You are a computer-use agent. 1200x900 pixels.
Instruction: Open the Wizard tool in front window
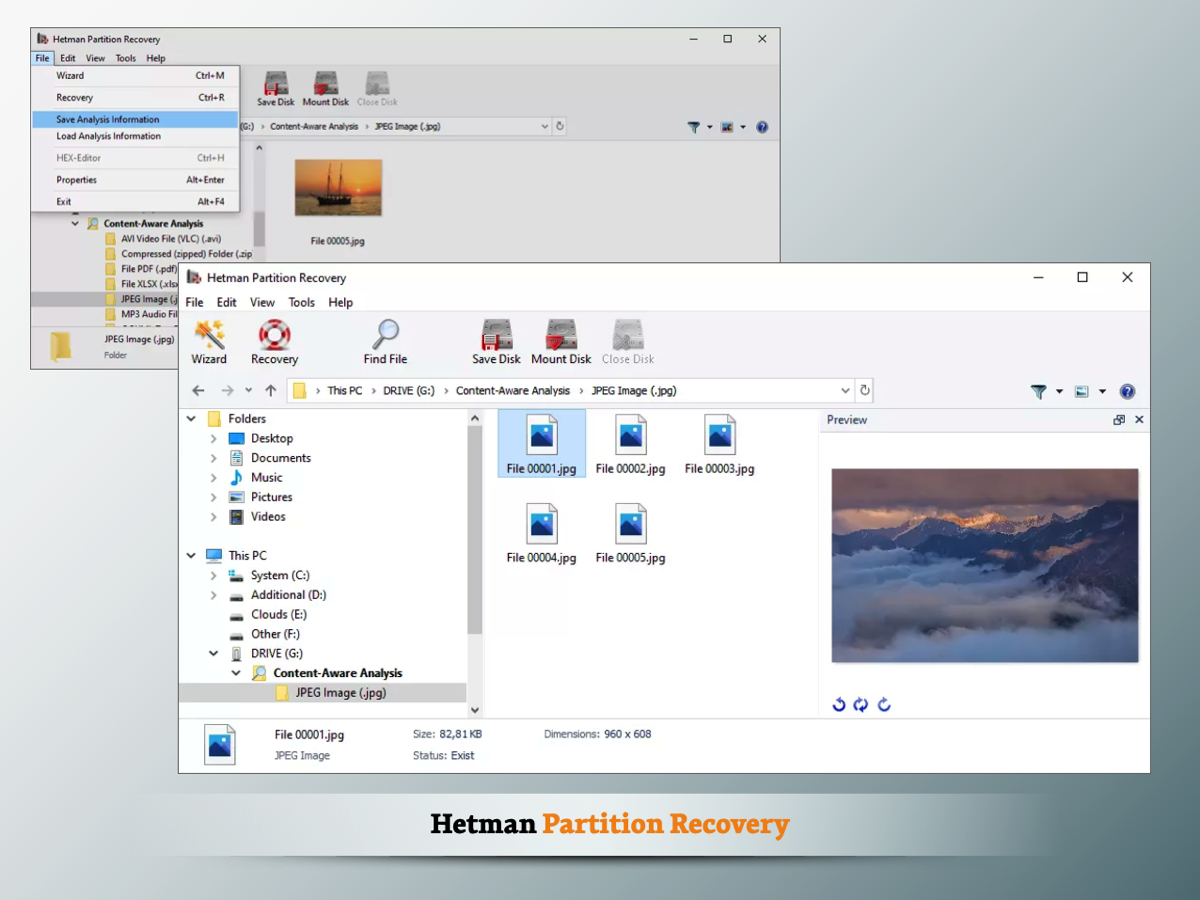[209, 342]
